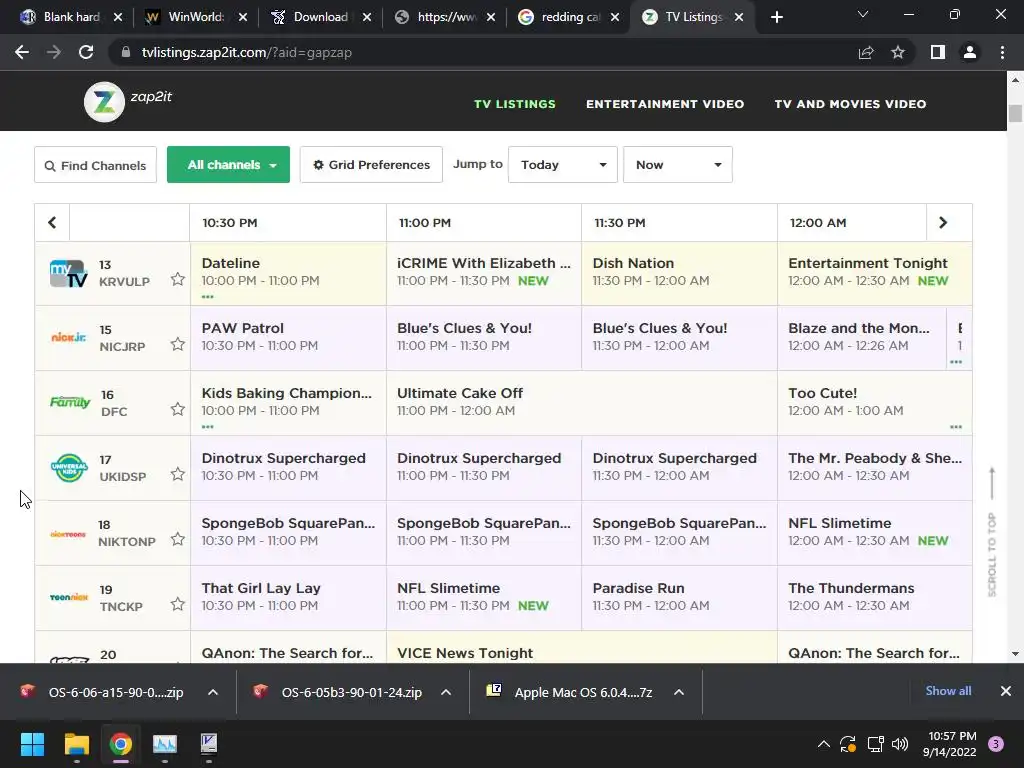Reload the page

(x=86, y=52)
